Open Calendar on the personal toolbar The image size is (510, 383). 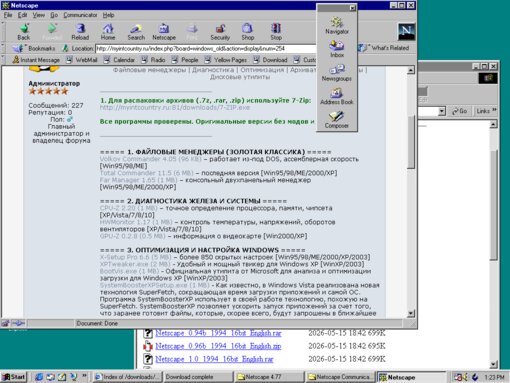119,60
